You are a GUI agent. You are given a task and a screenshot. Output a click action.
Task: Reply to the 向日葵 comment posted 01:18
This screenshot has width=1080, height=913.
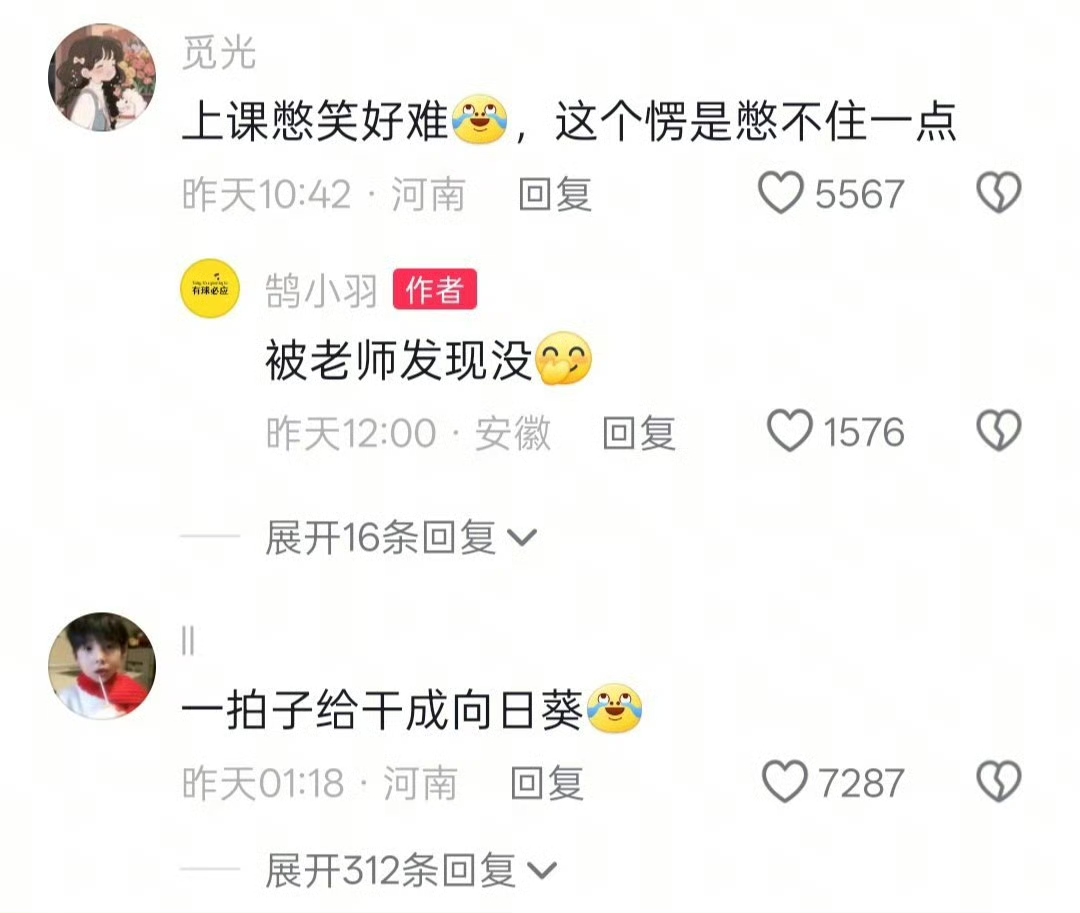pyautogui.click(x=547, y=784)
